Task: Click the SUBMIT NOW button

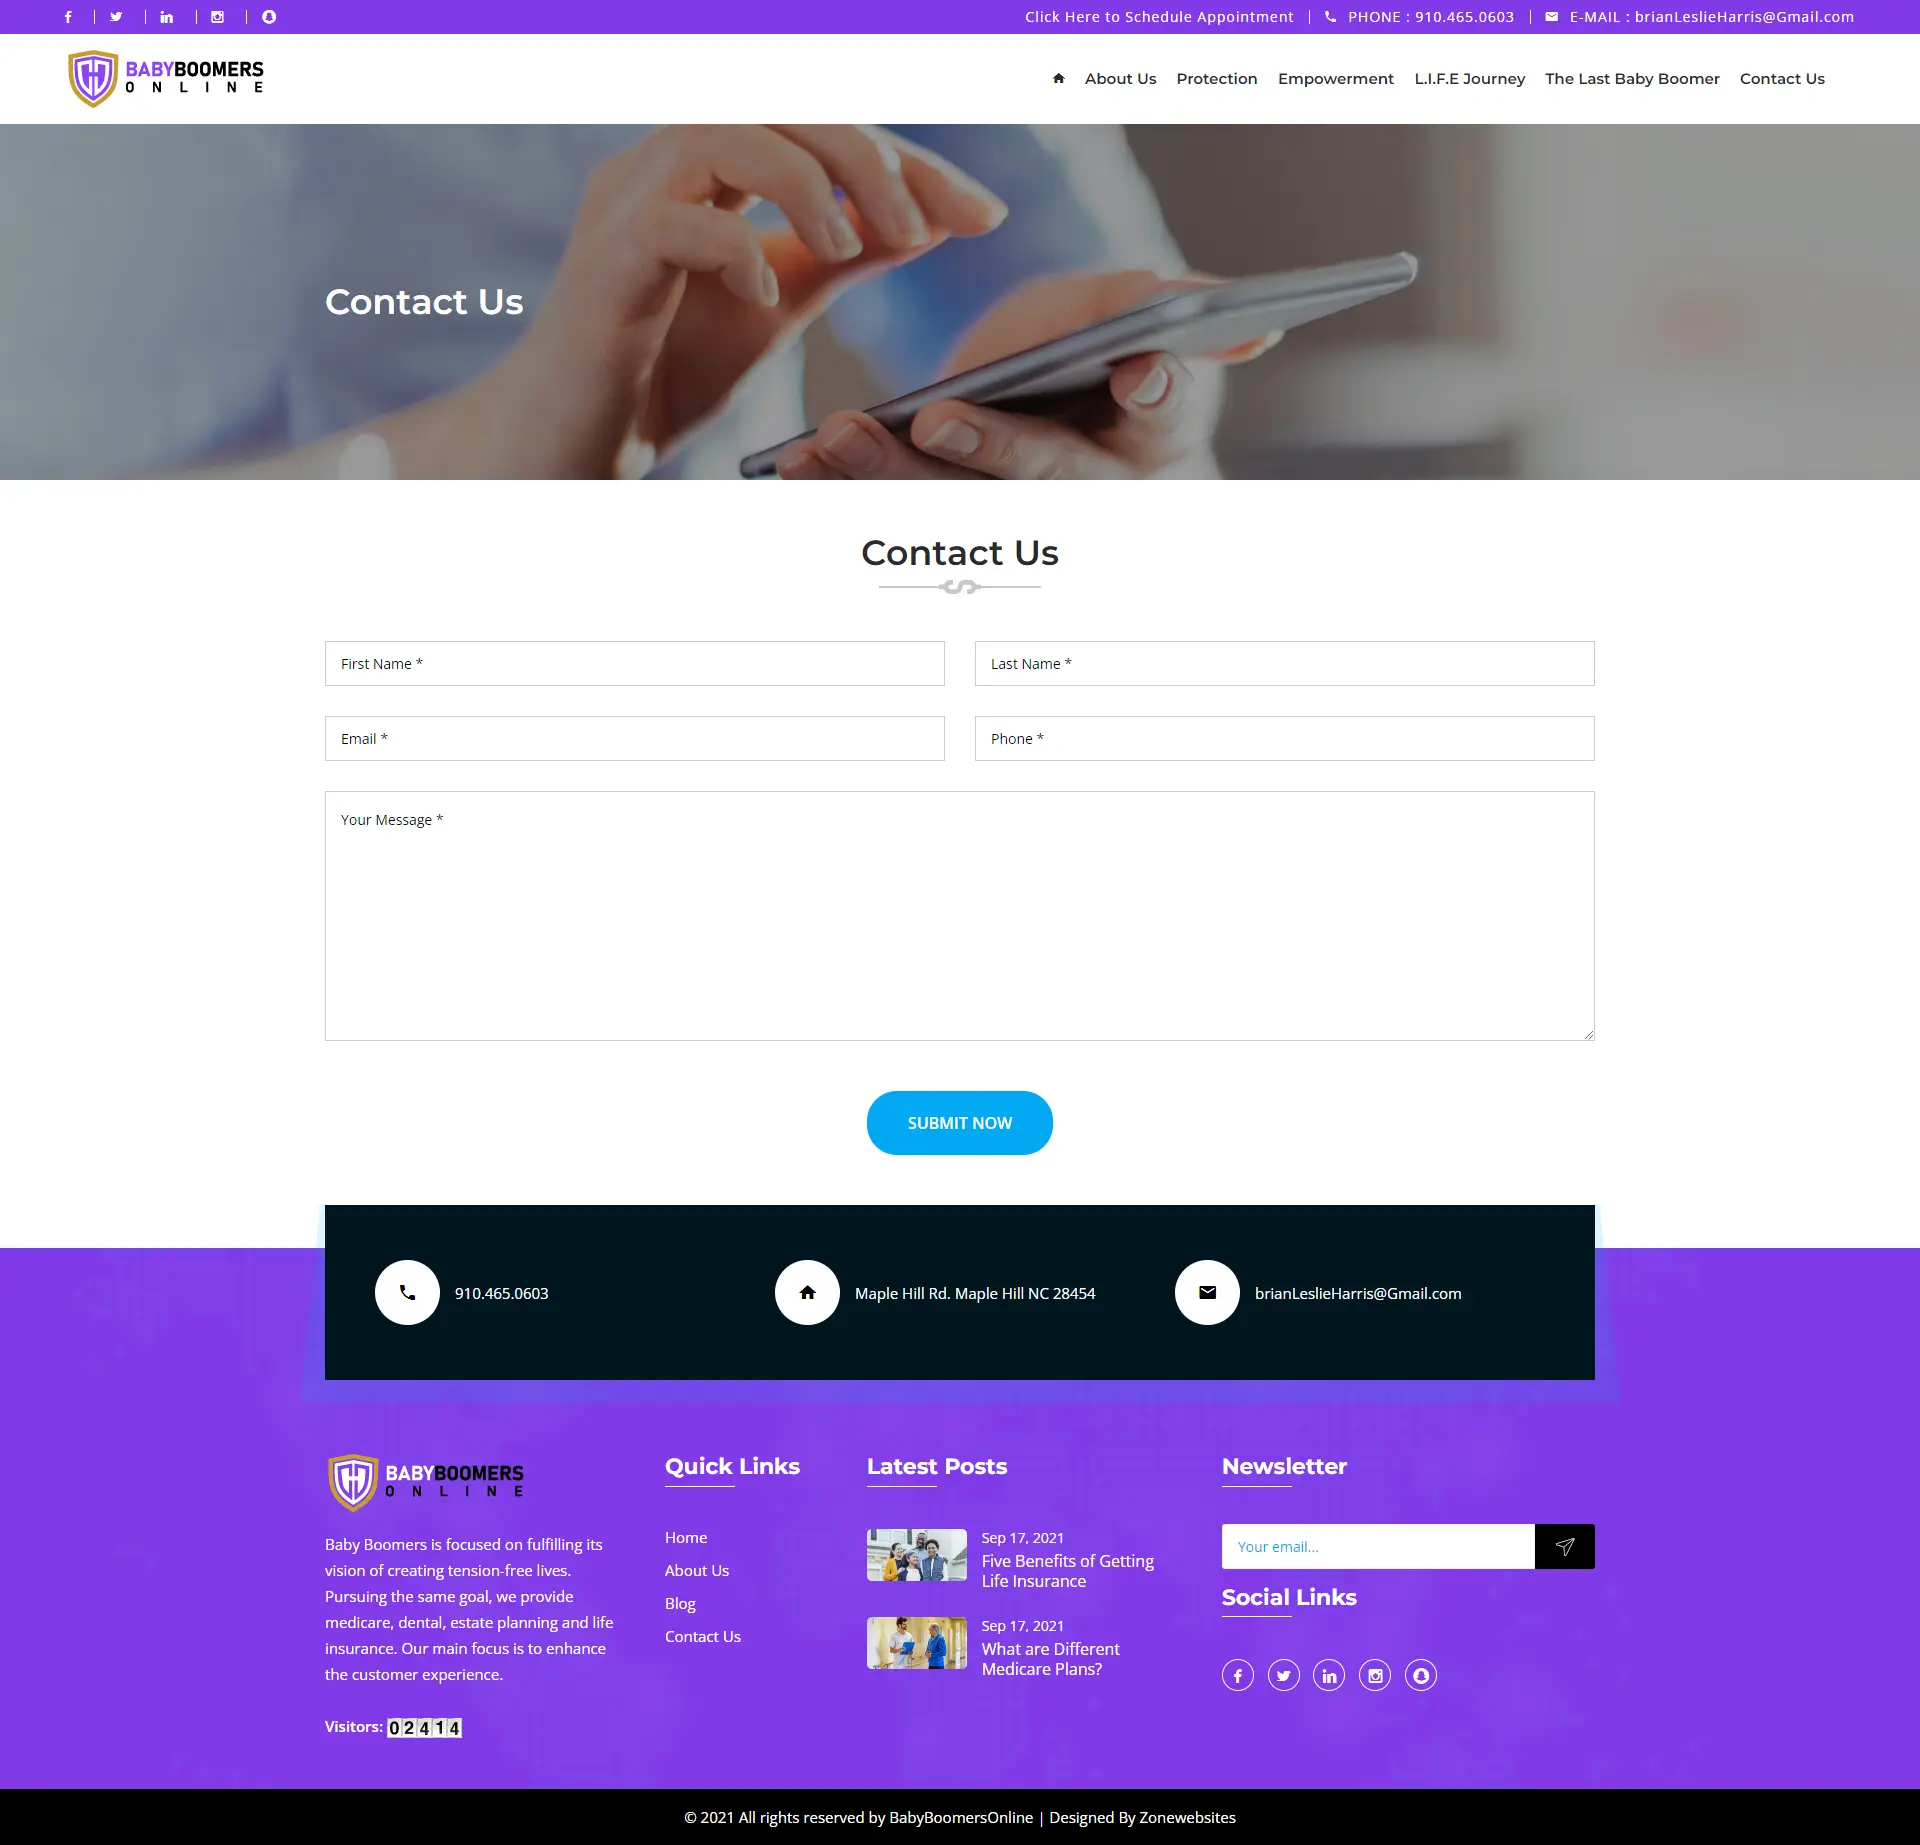Action: 958,1123
